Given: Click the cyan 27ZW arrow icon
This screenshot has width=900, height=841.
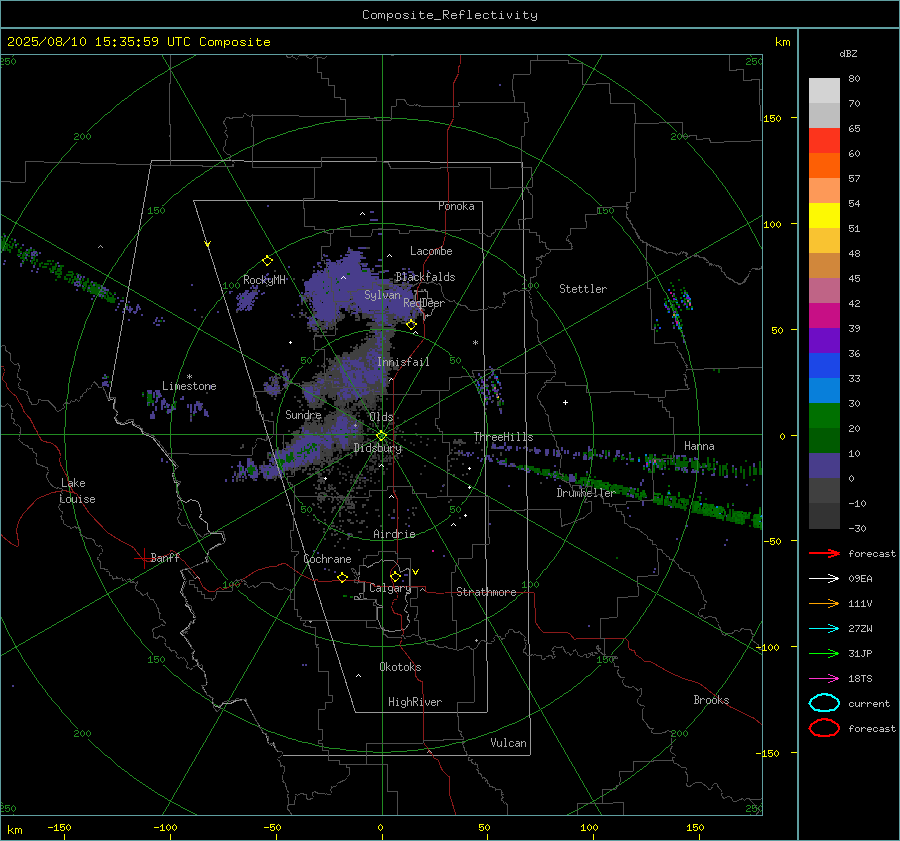Looking at the screenshot, I should (824, 629).
